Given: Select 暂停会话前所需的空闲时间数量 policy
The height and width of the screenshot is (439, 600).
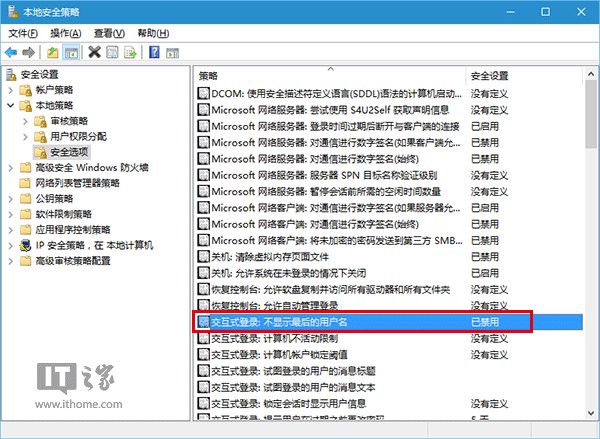Looking at the screenshot, I should tap(390, 191).
